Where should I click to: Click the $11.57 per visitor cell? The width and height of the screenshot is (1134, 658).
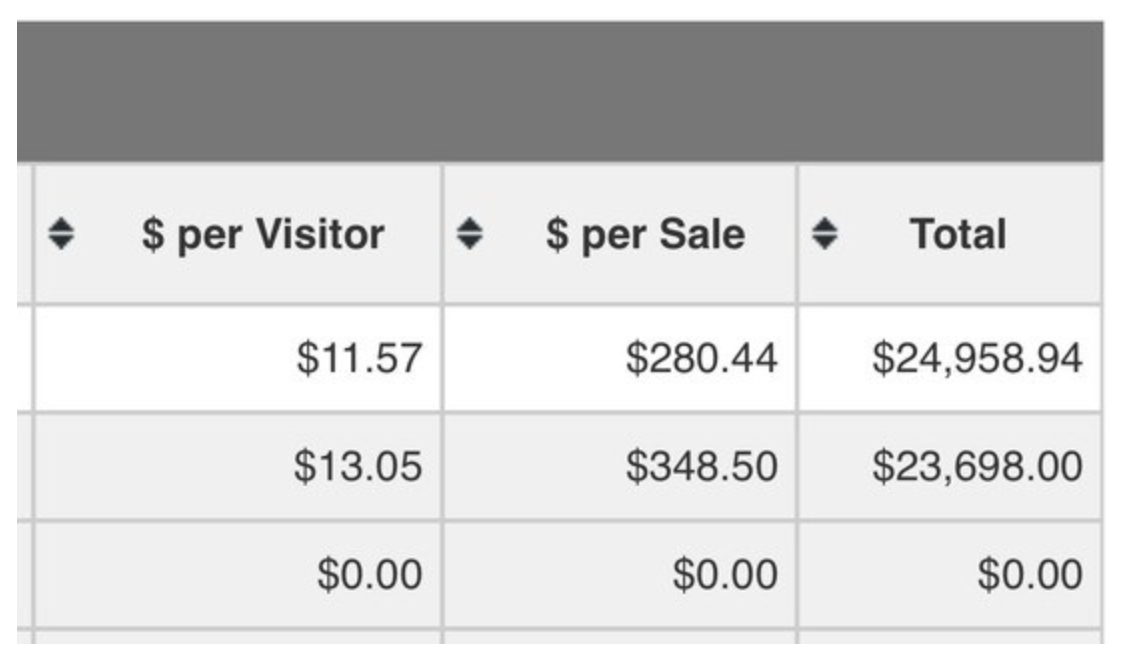pyautogui.click(x=238, y=359)
